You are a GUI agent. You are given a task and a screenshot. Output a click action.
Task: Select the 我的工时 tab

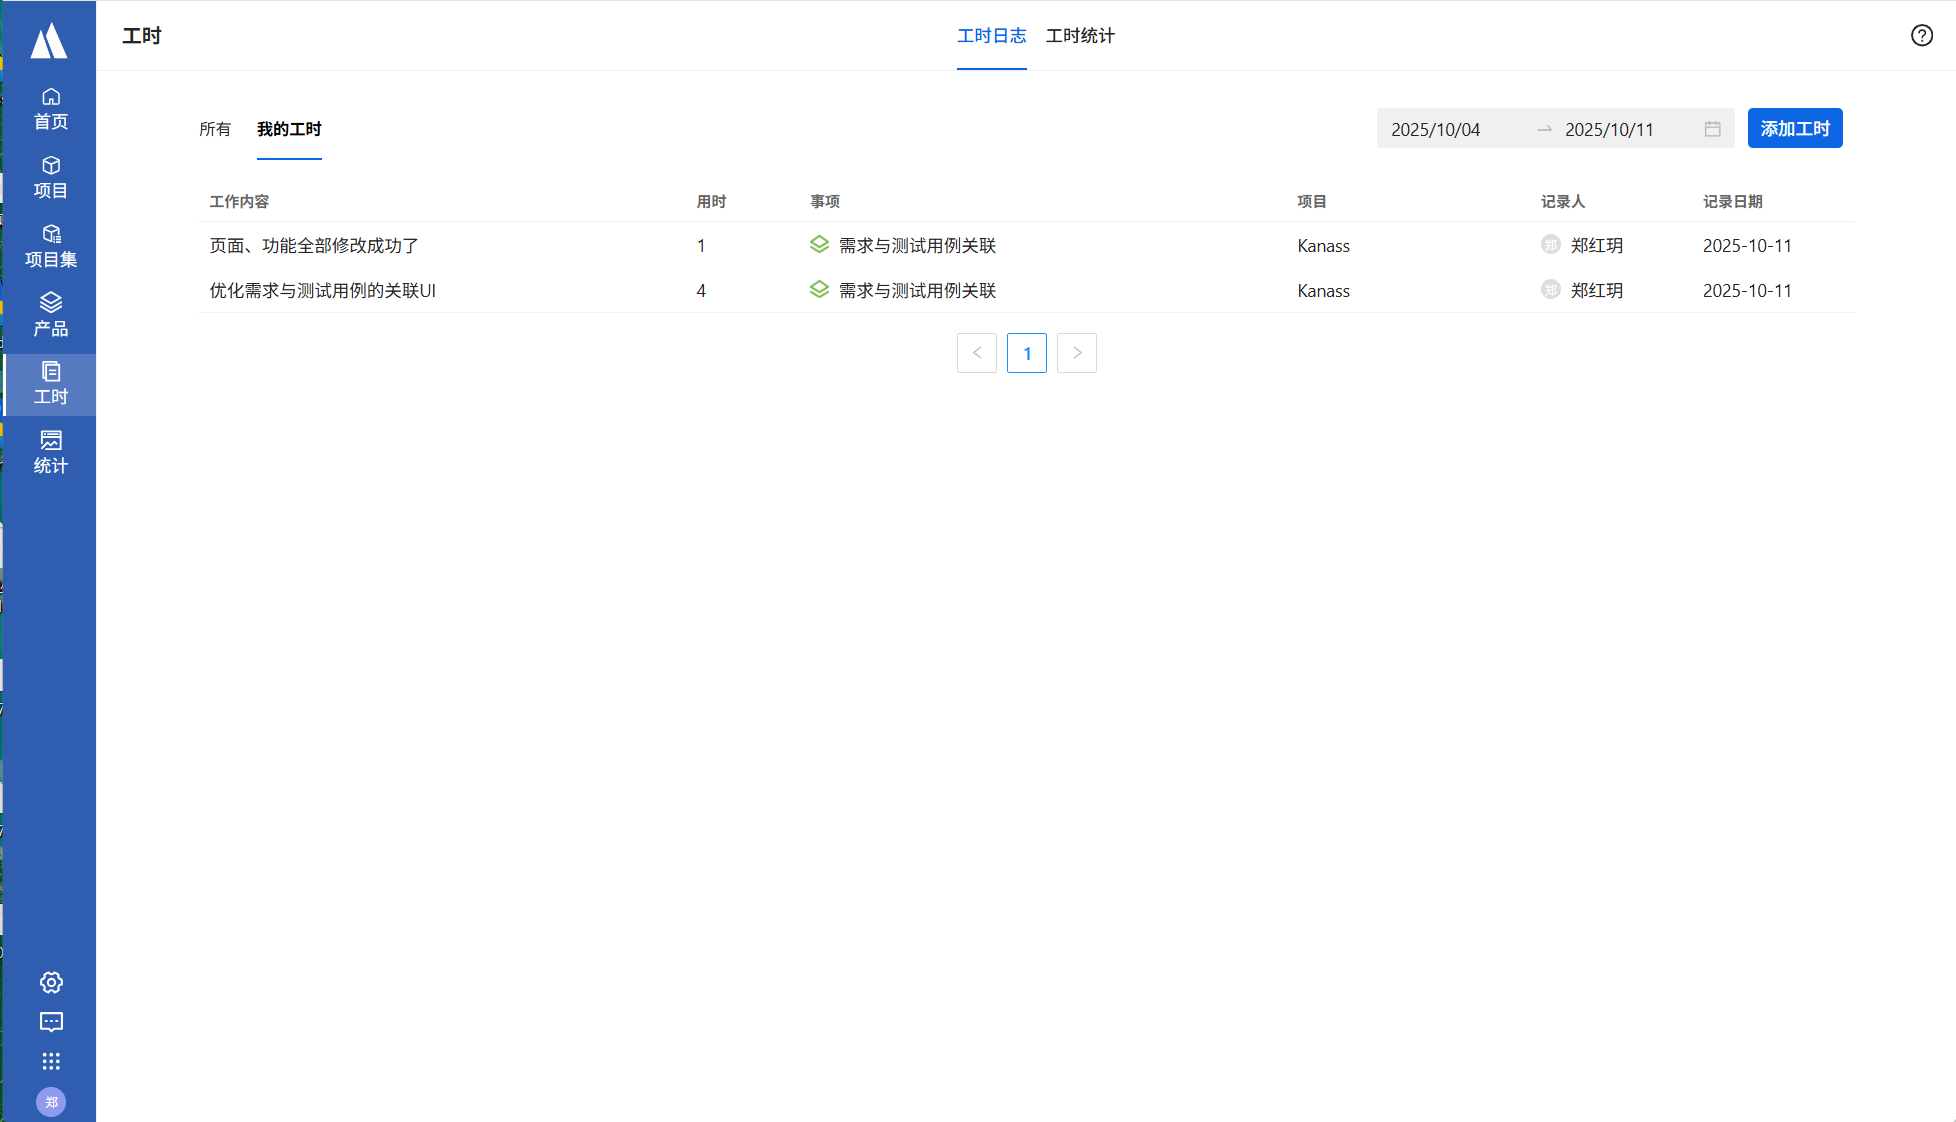(289, 129)
